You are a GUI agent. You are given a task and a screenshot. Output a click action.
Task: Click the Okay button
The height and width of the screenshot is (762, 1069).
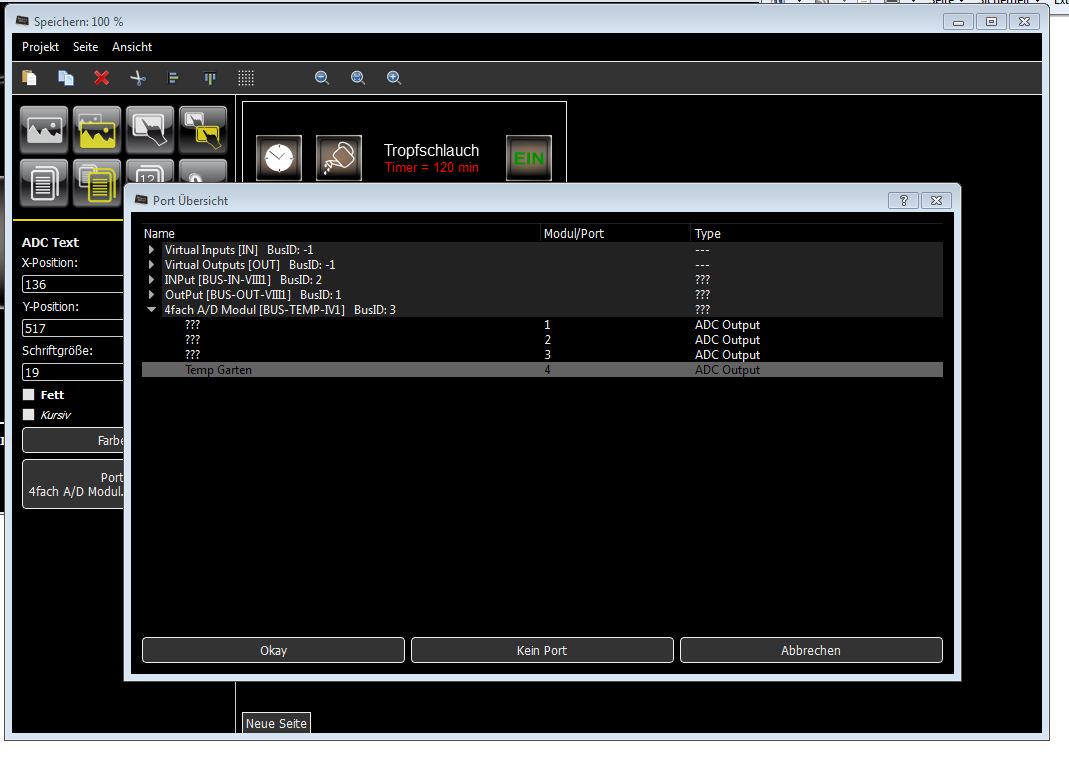(273, 650)
